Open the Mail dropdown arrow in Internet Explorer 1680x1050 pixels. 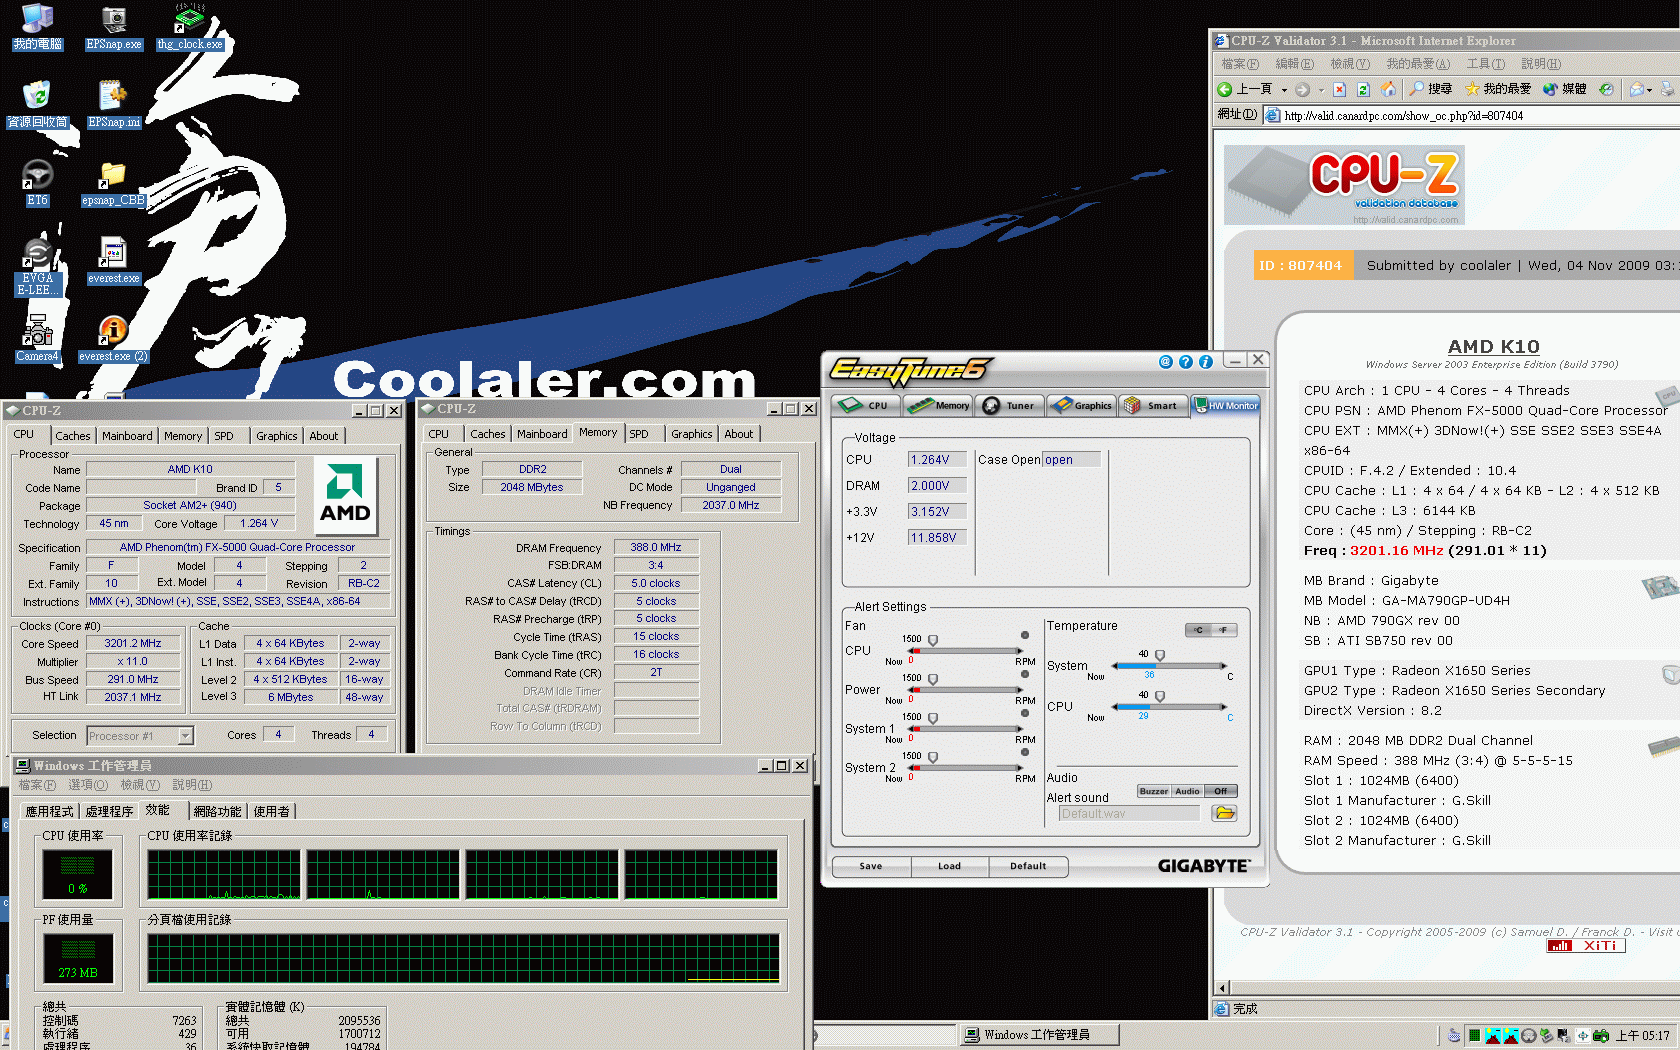point(1649,90)
